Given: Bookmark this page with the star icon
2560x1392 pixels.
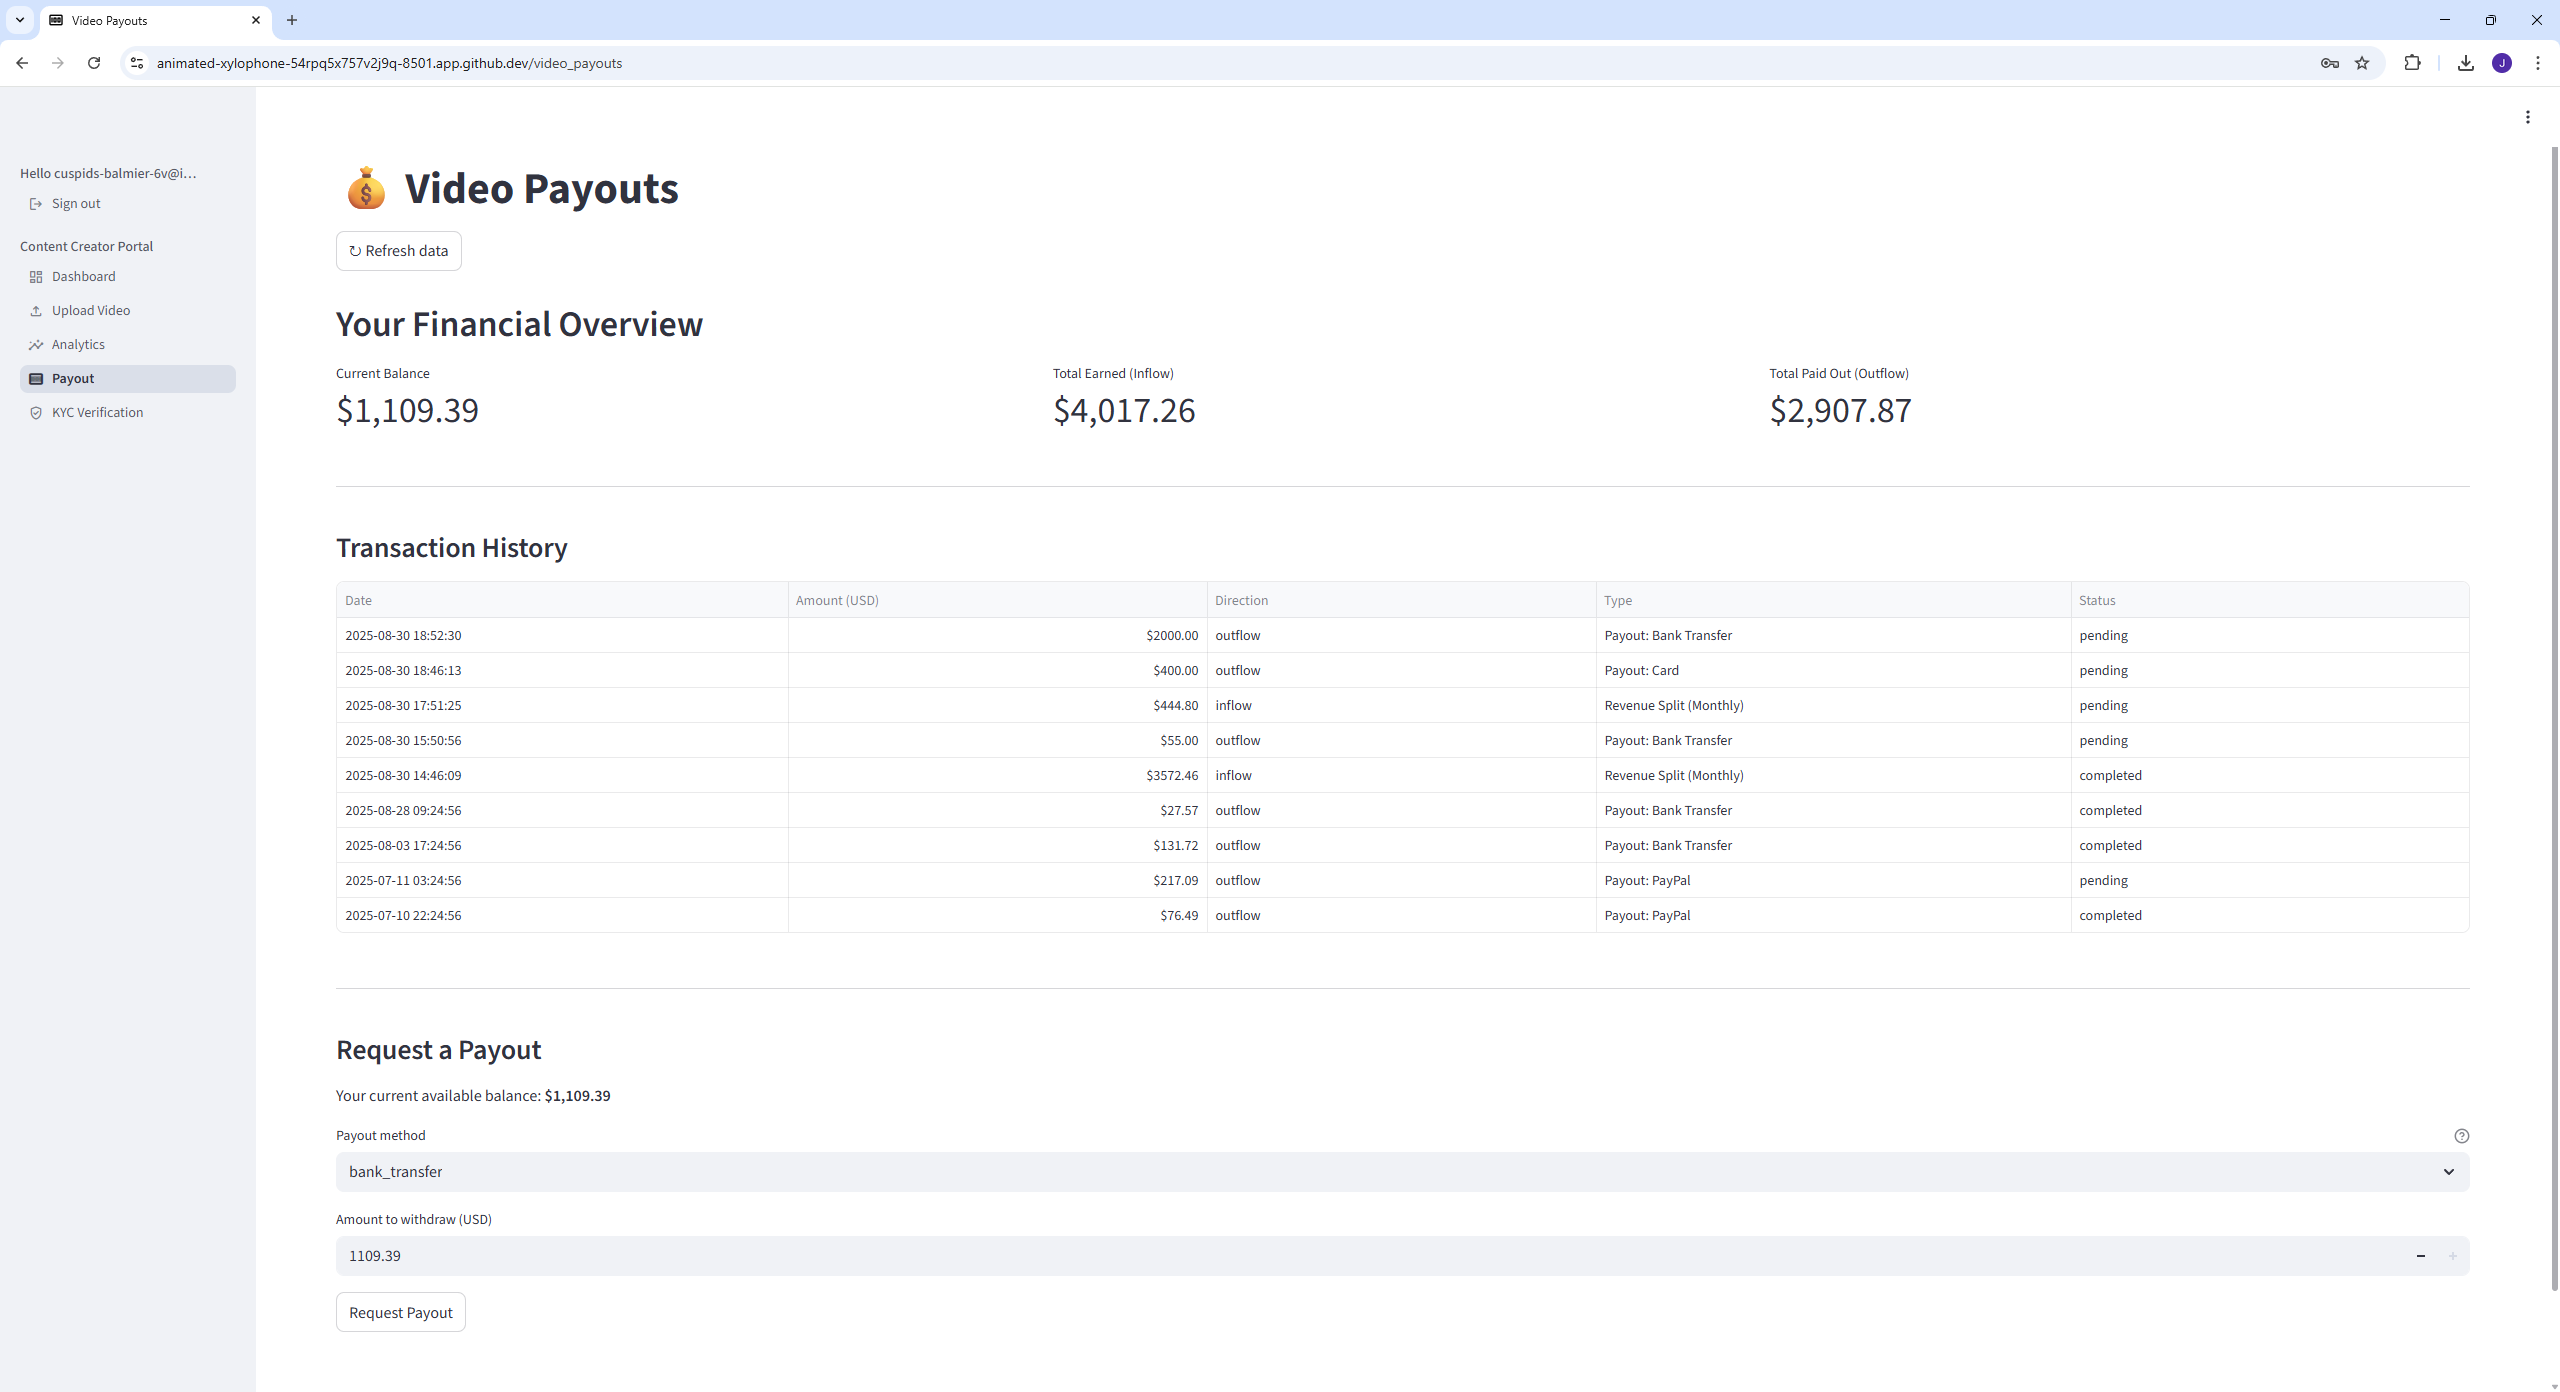Looking at the screenshot, I should pos(2362,63).
